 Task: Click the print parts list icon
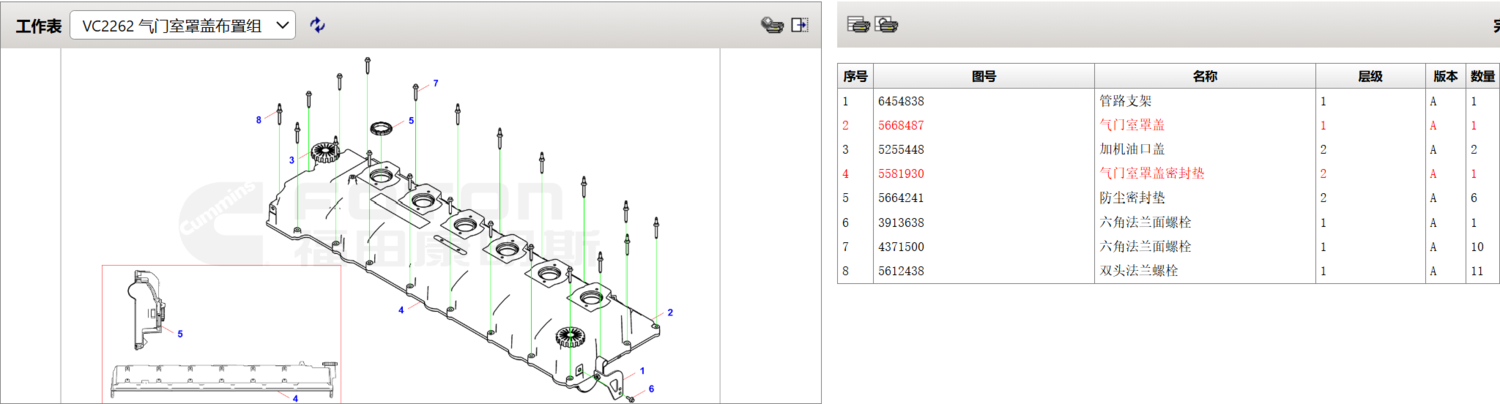coord(858,25)
